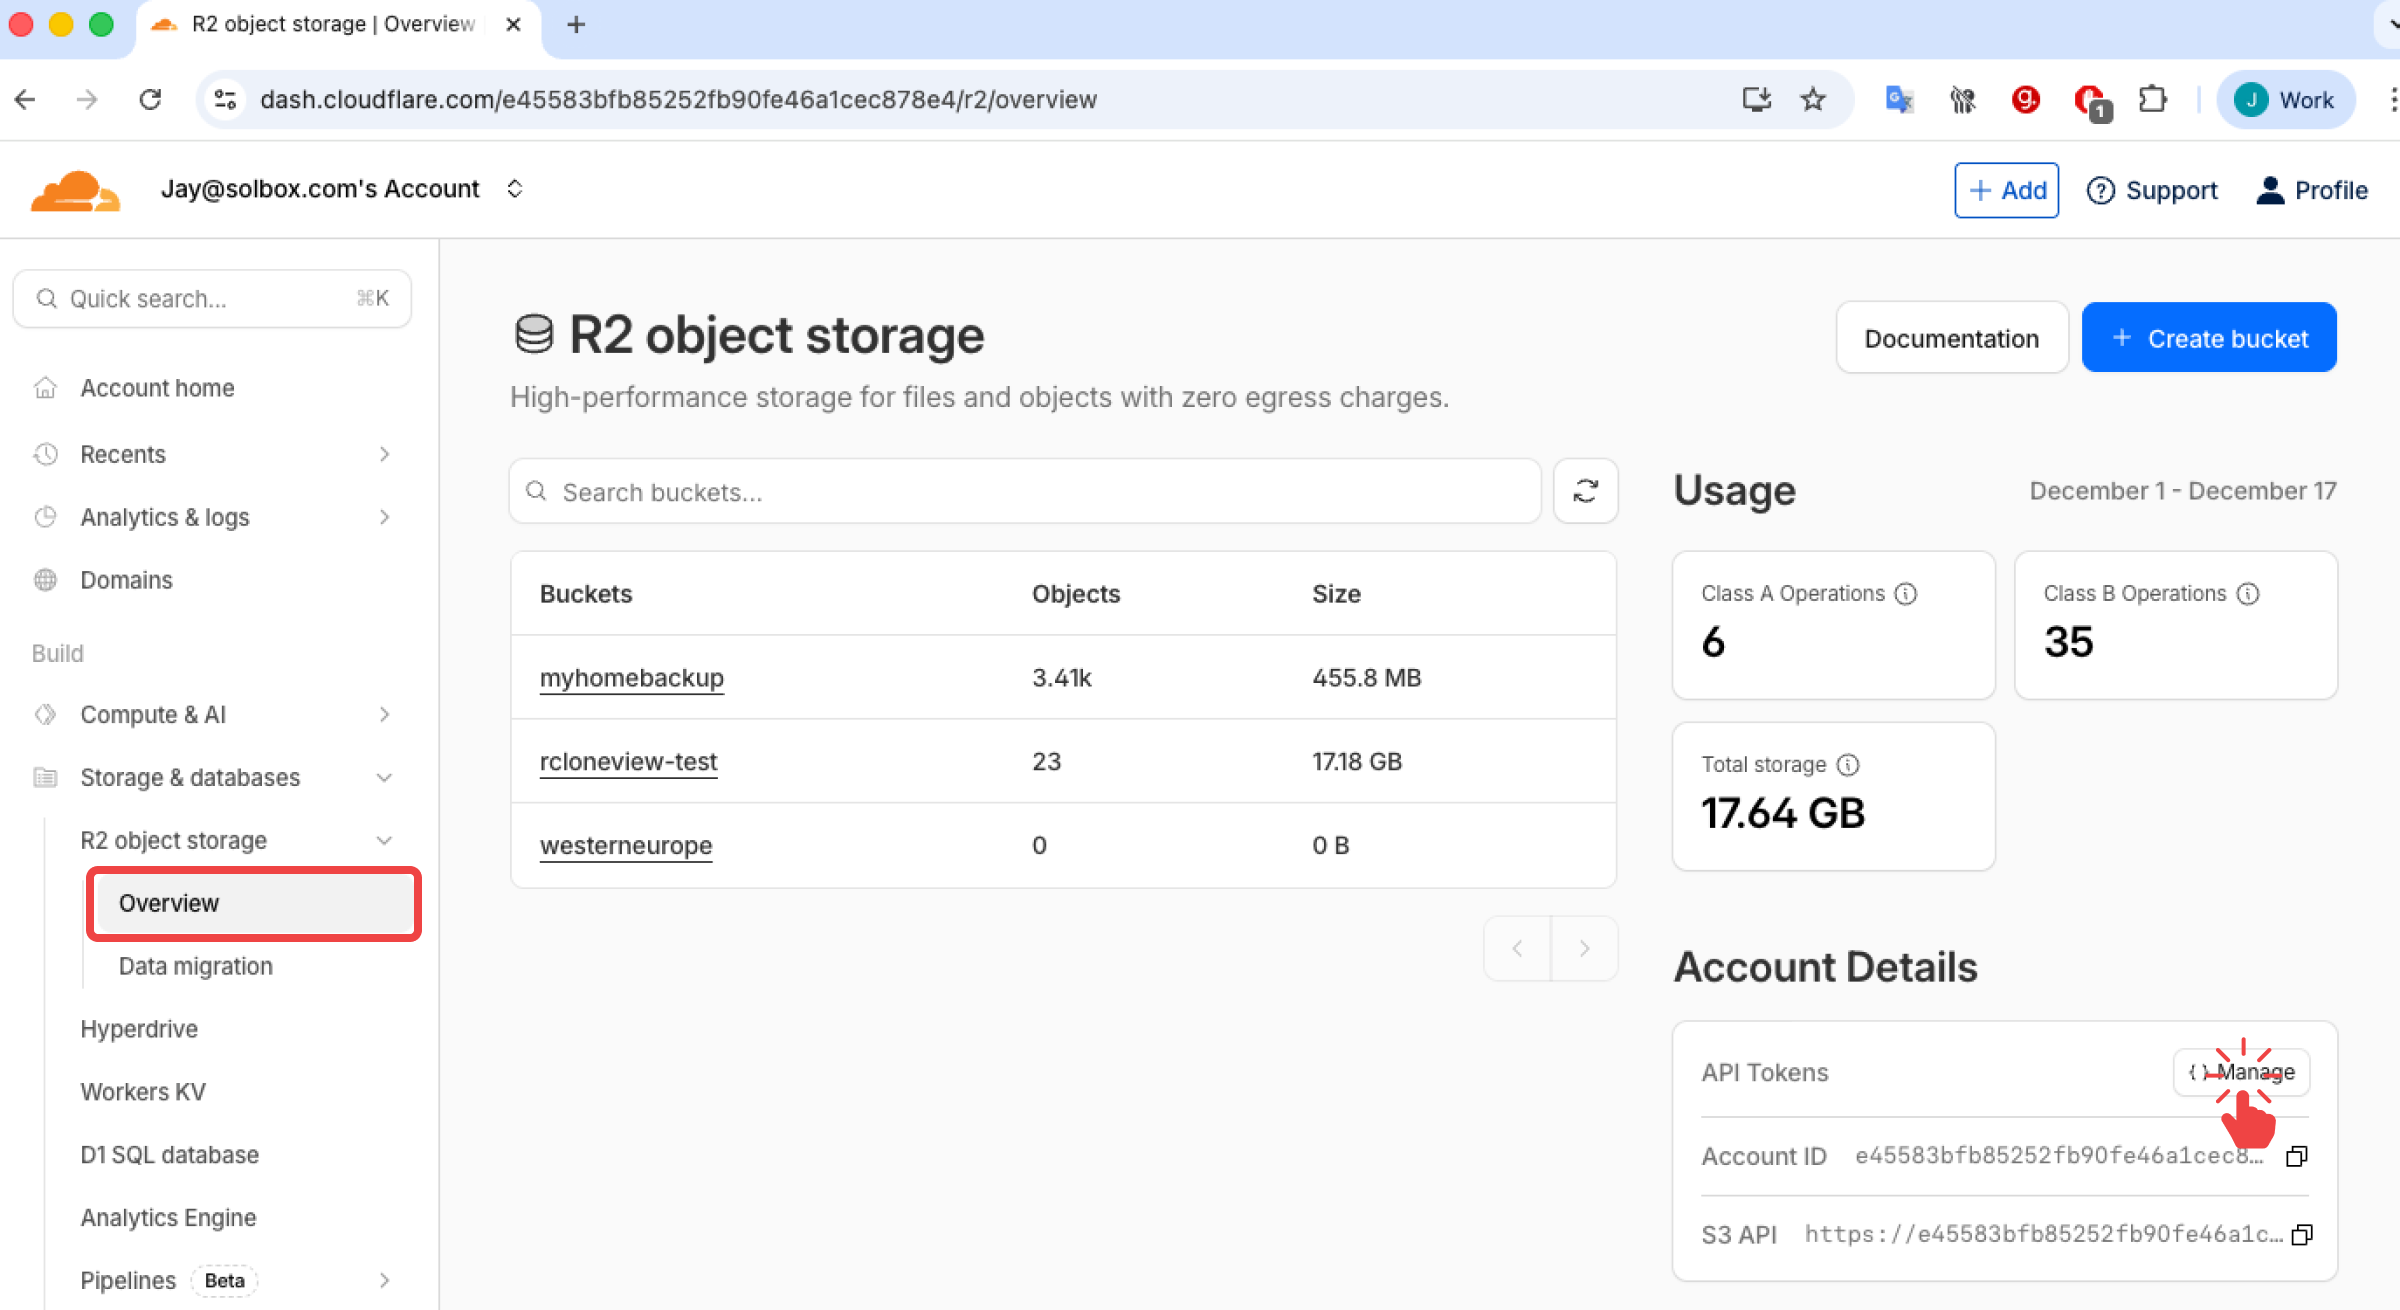The width and height of the screenshot is (2400, 1310).
Task: Click the Google Translate icon in address bar
Action: point(1898,99)
